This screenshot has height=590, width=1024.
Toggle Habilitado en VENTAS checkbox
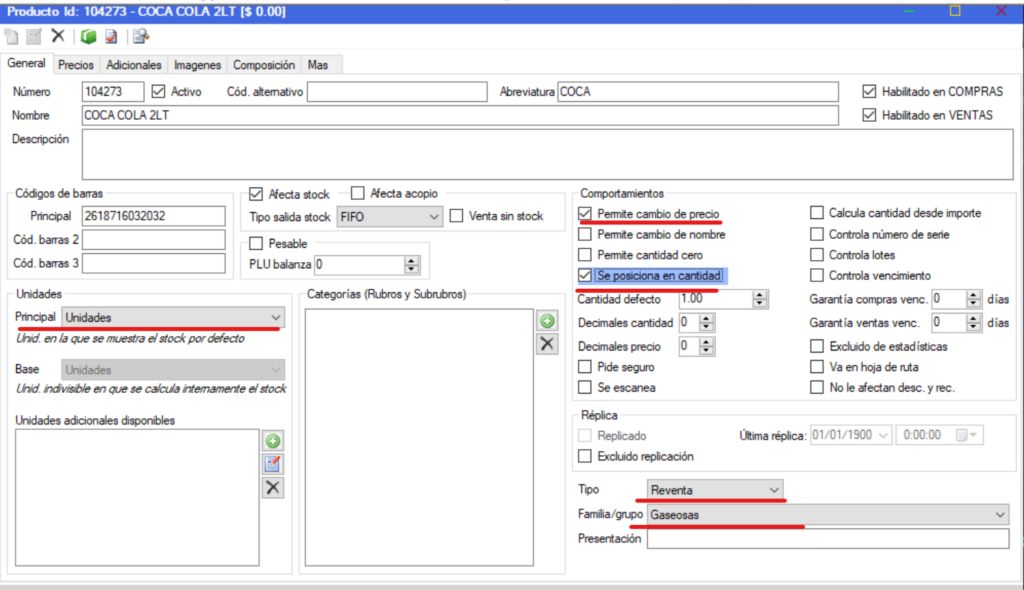point(869,115)
